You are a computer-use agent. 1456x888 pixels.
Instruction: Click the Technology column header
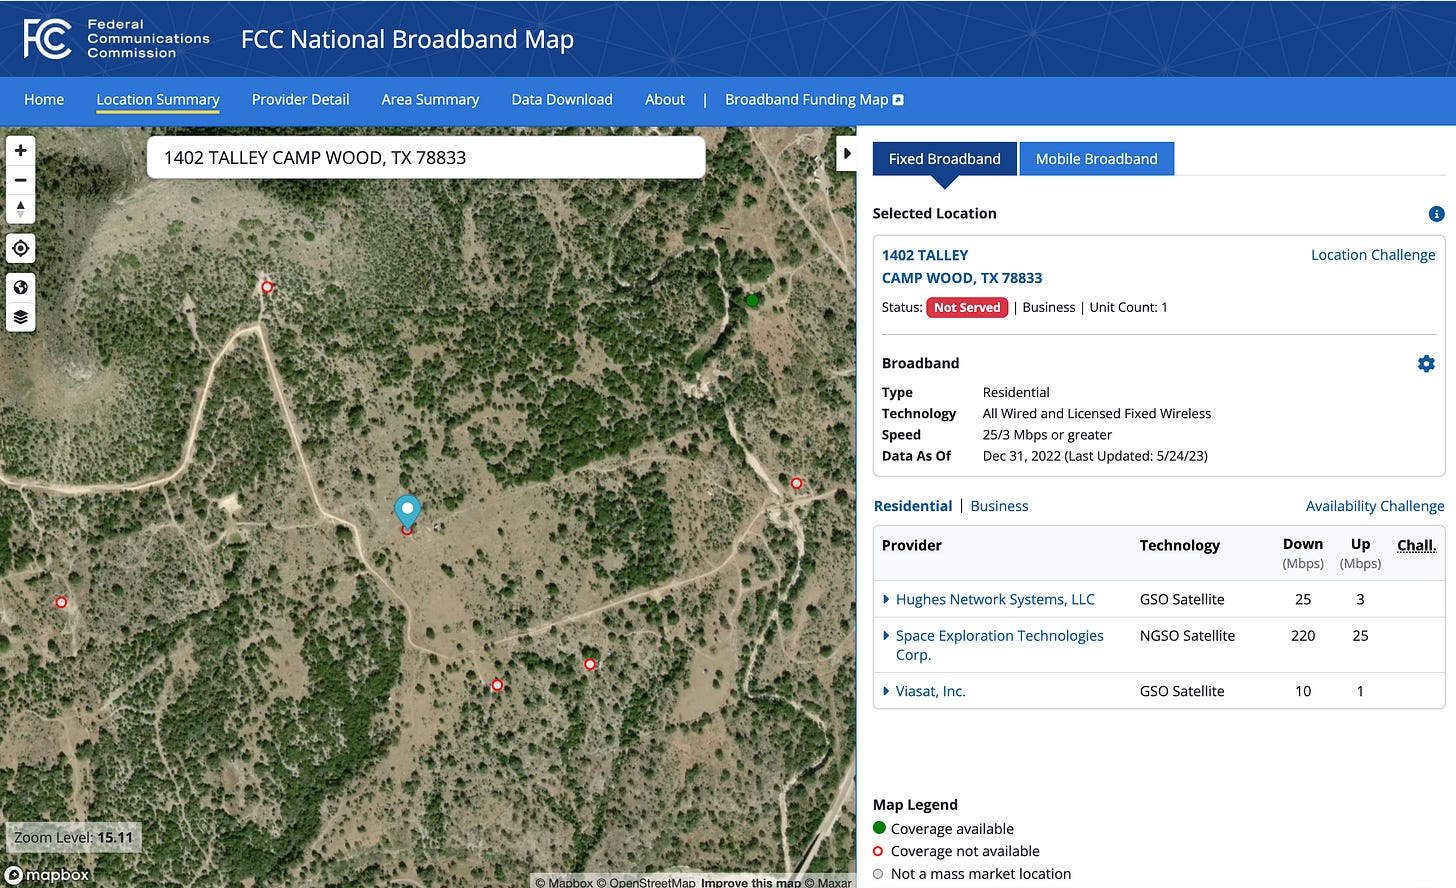pos(1180,545)
